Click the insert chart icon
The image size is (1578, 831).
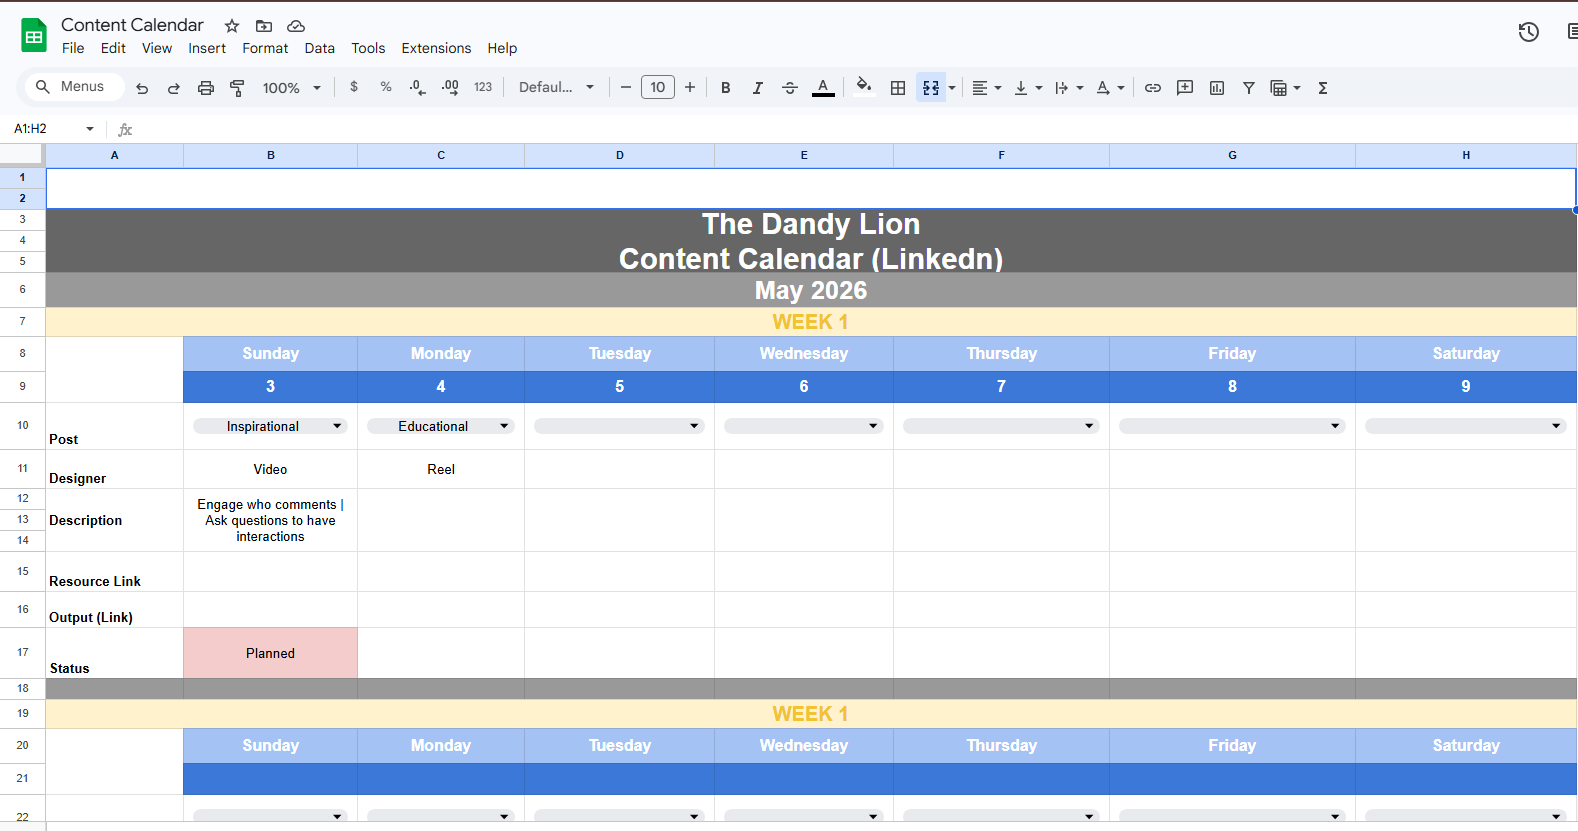1217,88
